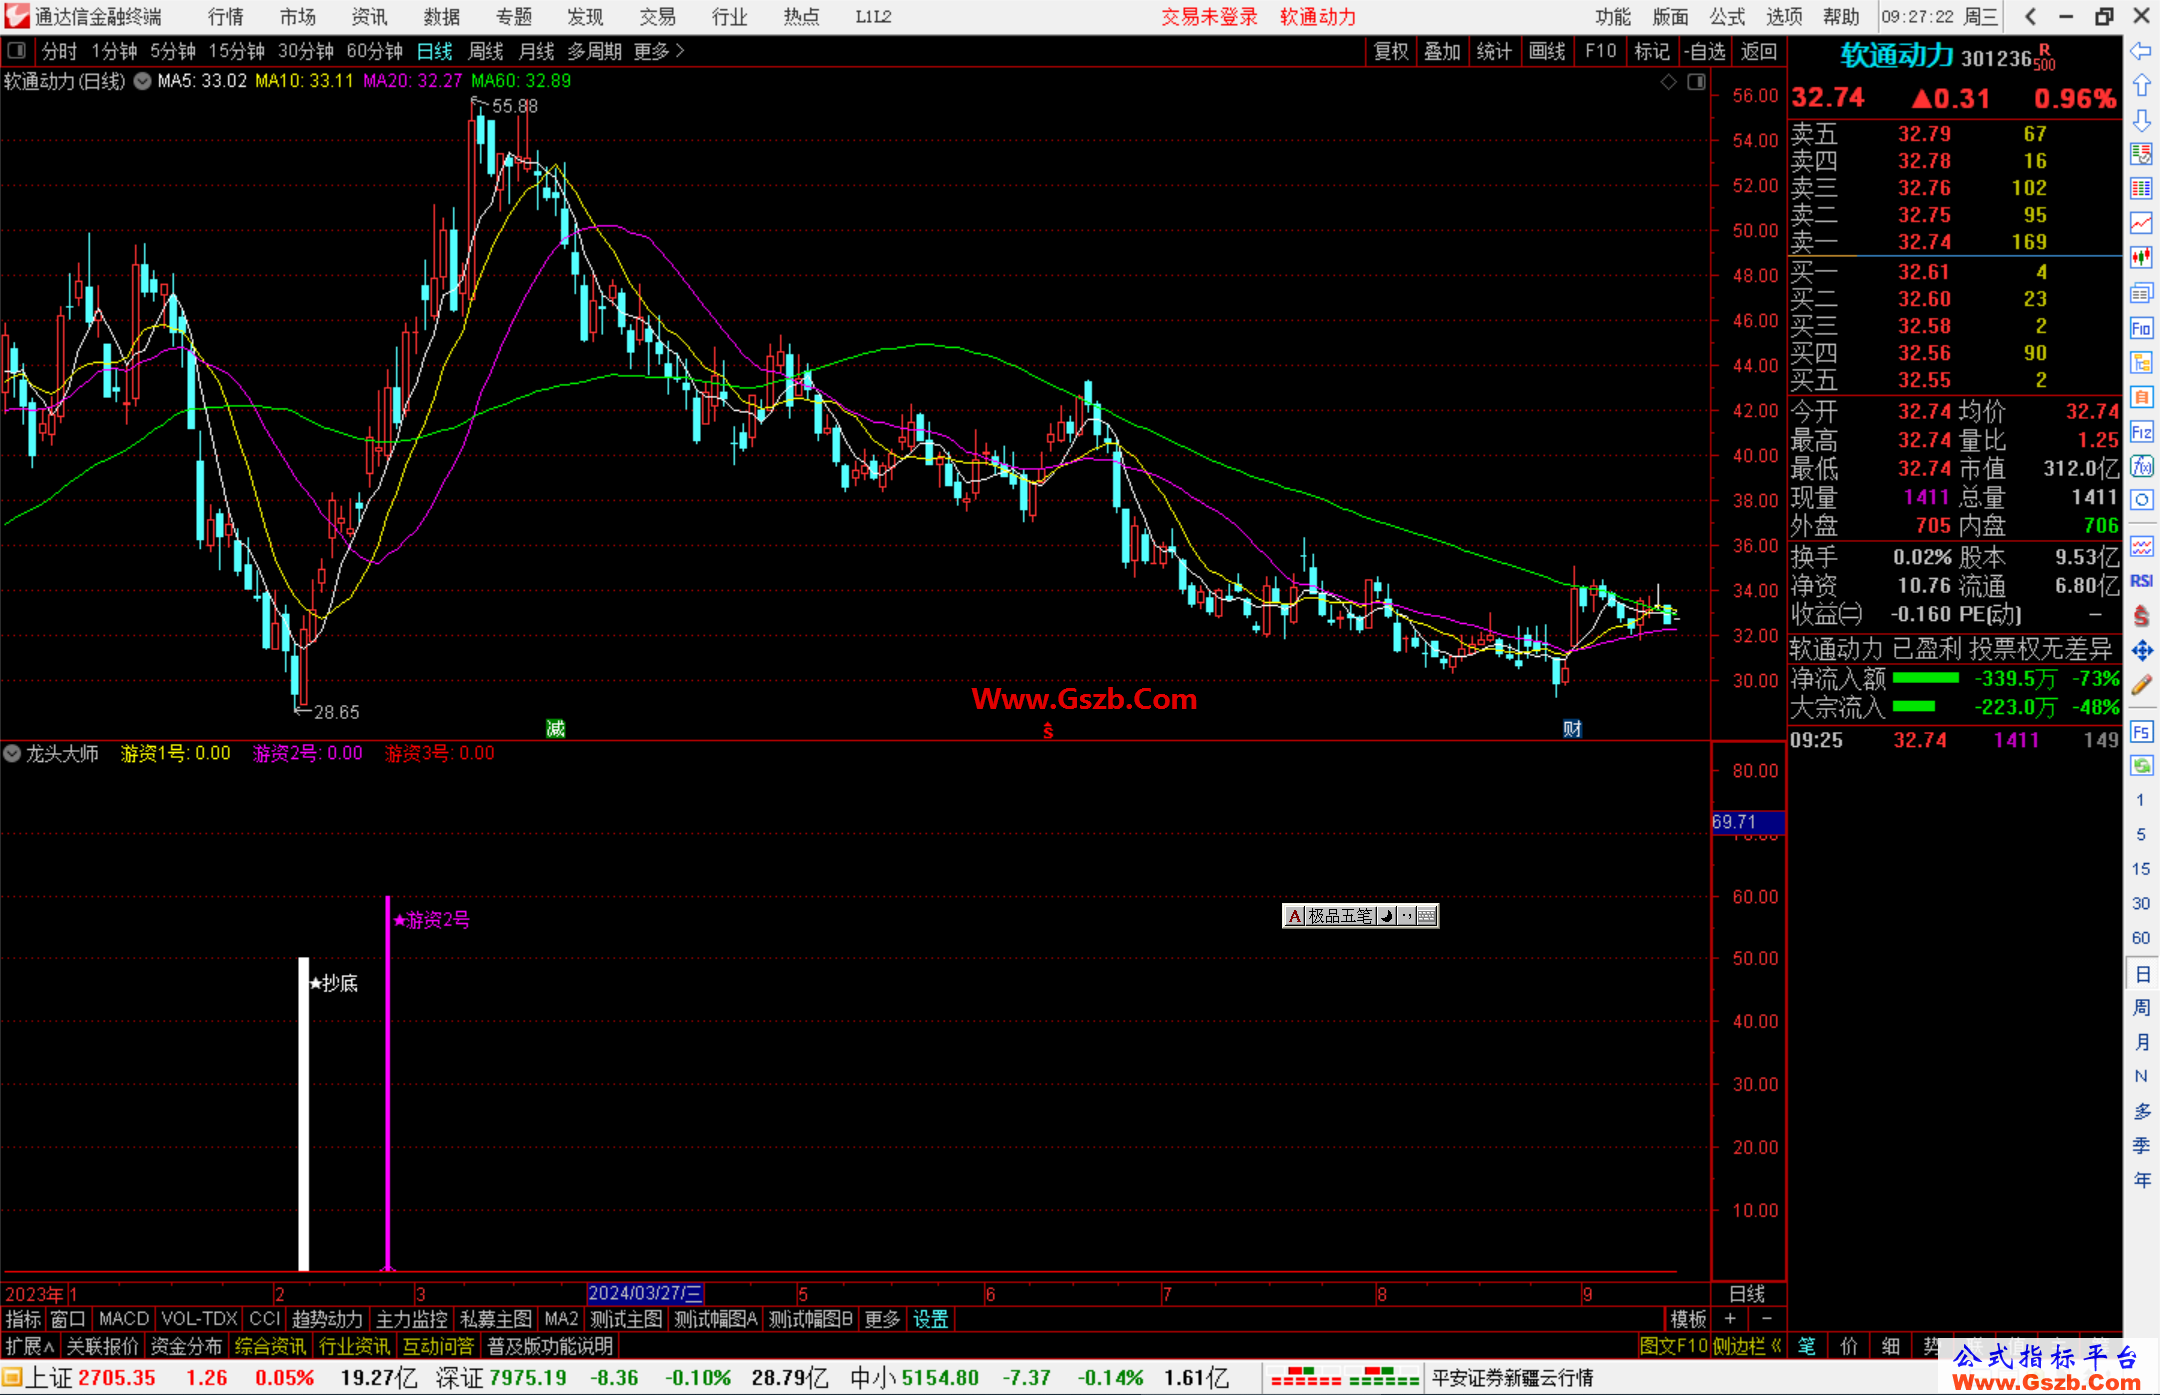Open the 行情 menu
Screen dimensions: 2160x1395
pos(226,17)
